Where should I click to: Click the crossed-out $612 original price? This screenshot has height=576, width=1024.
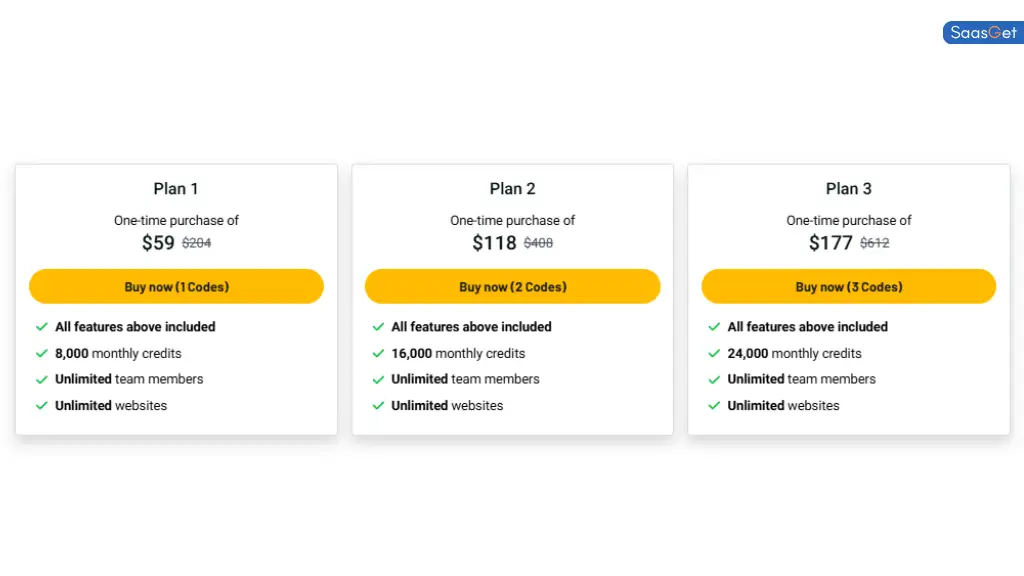(x=874, y=243)
